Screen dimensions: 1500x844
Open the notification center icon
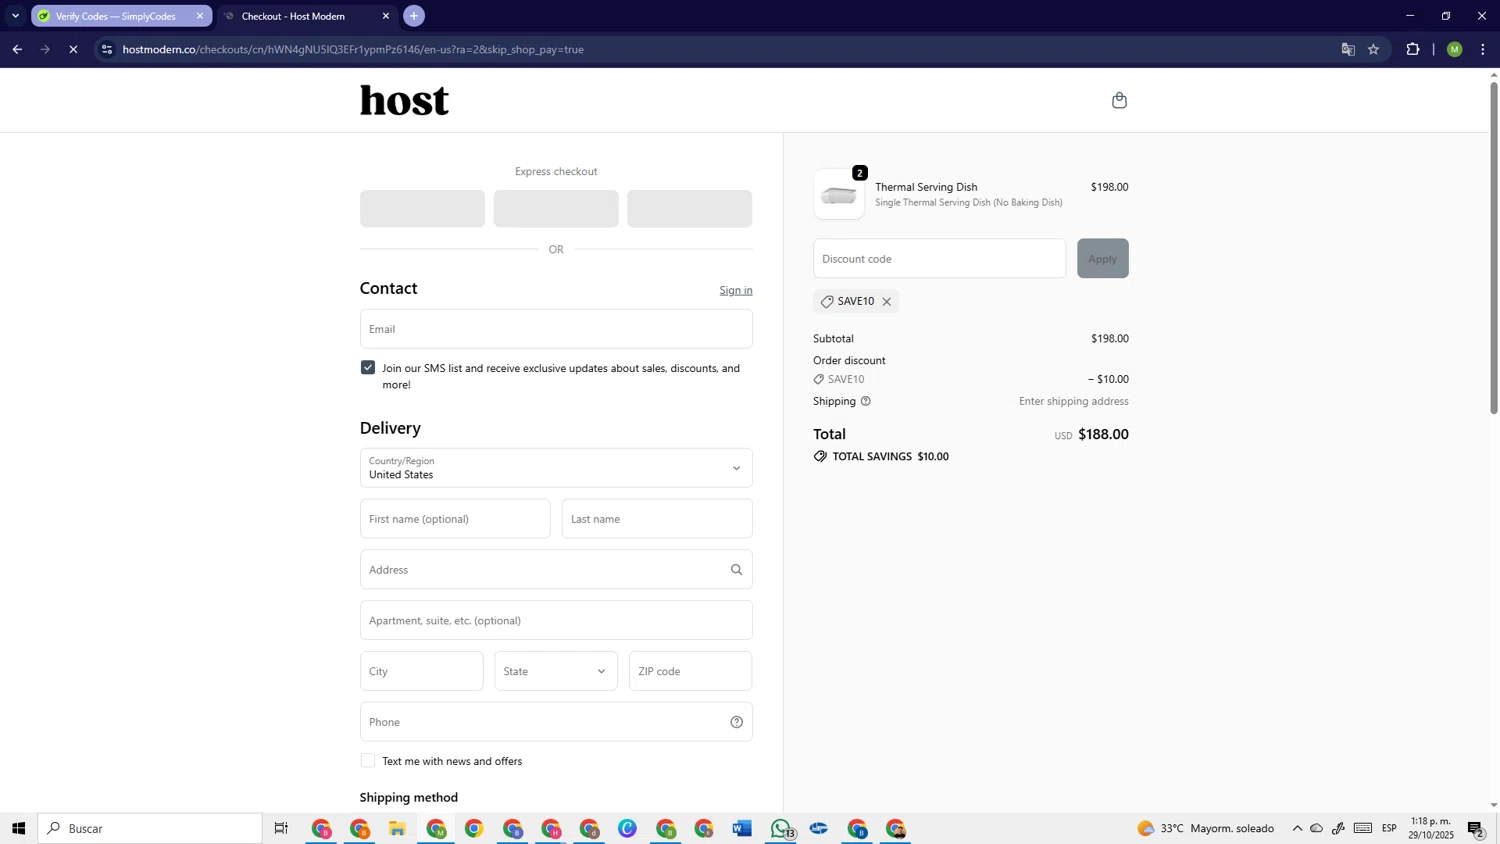1477,828
